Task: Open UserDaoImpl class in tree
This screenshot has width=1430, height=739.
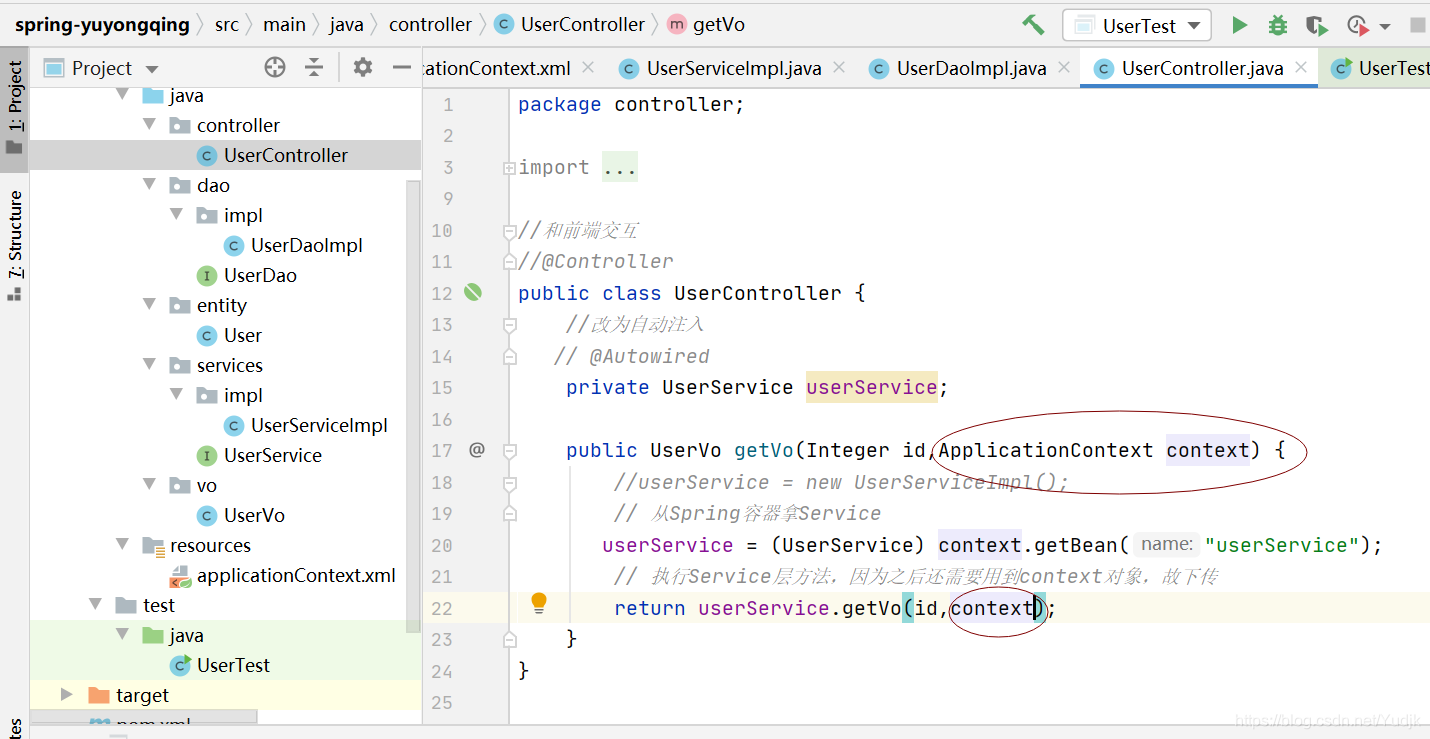Action: click(x=306, y=245)
